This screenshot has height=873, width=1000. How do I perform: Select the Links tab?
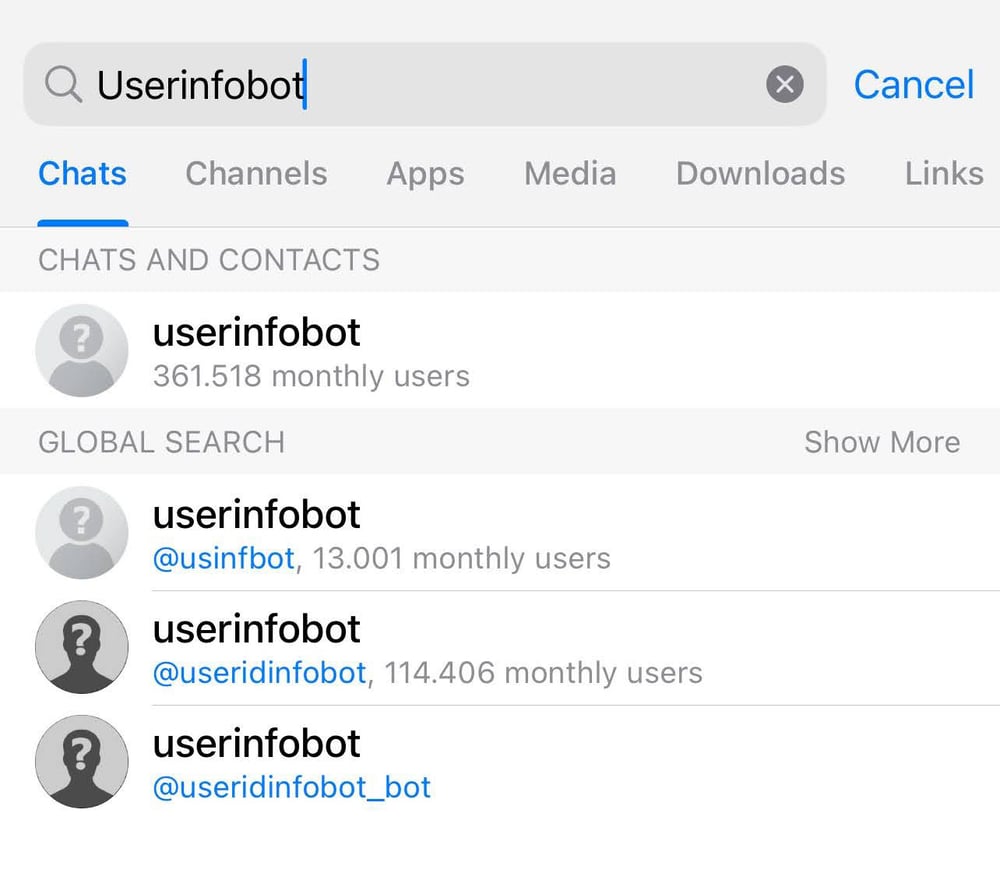pyautogui.click(x=944, y=173)
